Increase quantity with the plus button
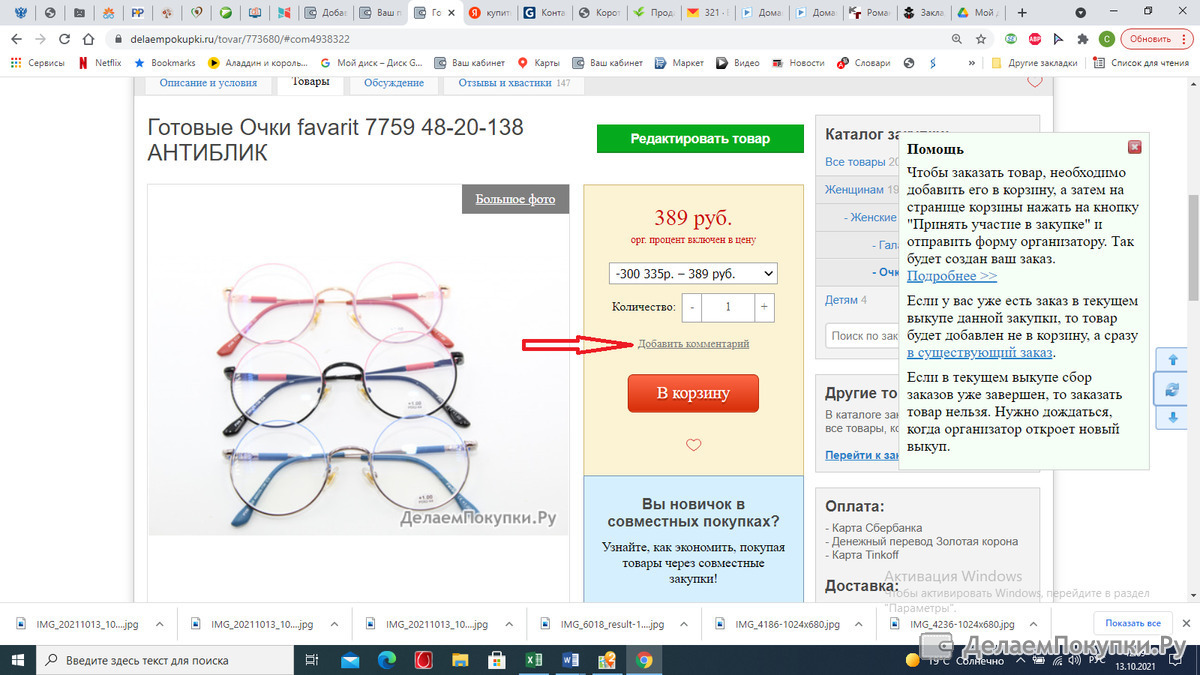The image size is (1200, 675). pos(764,307)
